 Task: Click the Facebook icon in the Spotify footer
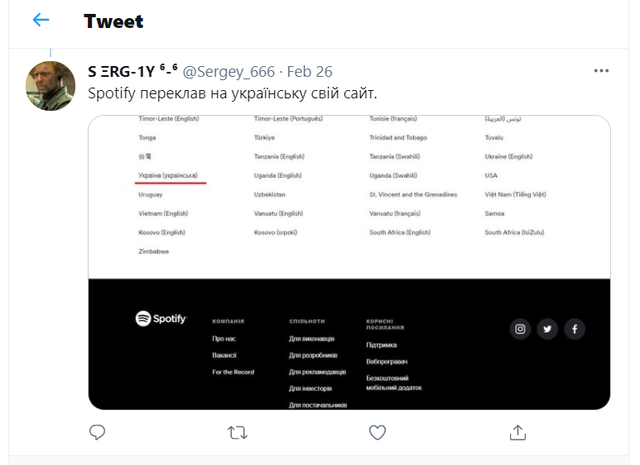575,328
